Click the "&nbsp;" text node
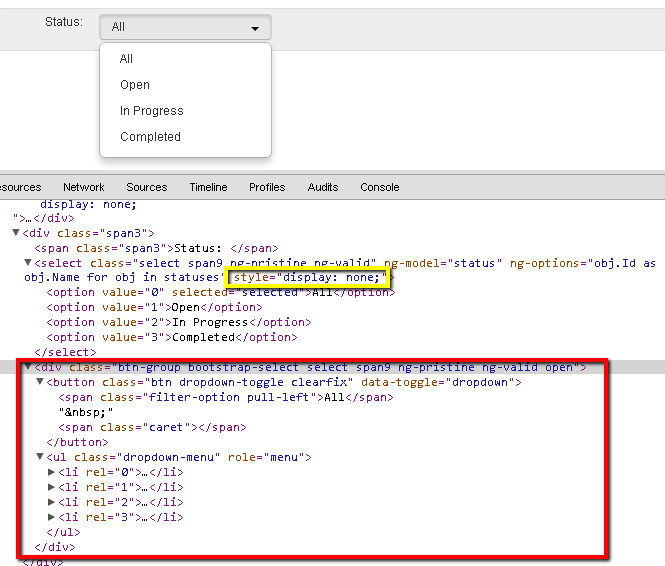 pyautogui.click(x=86, y=412)
